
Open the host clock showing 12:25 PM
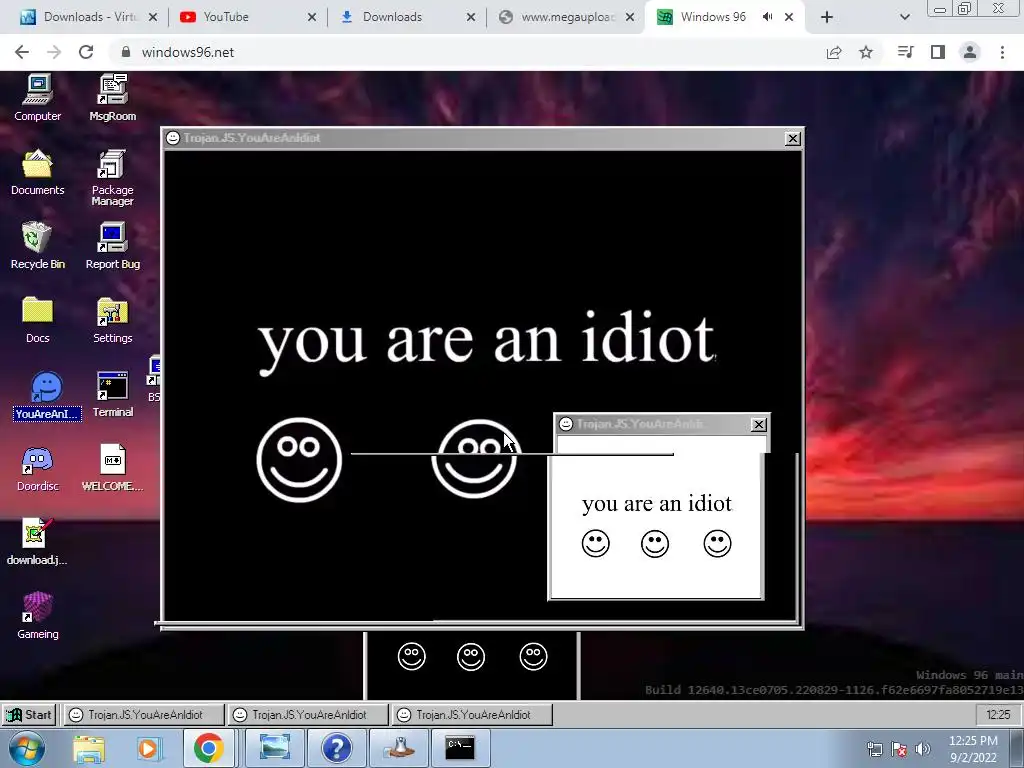973,749
